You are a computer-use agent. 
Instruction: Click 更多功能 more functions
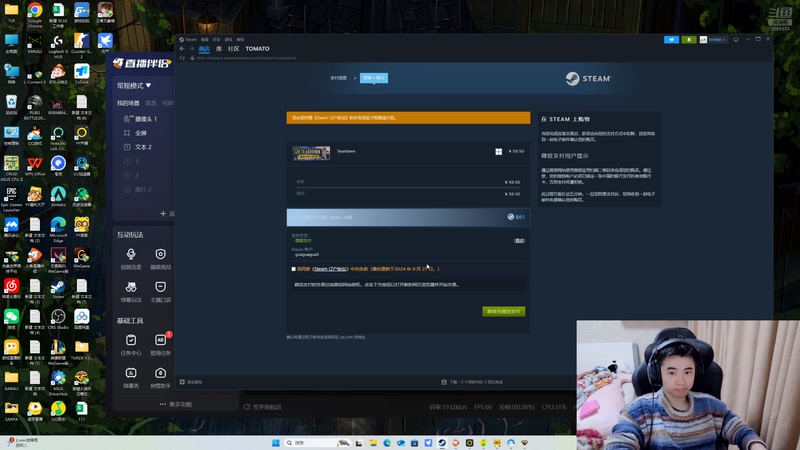coord(176,405)
